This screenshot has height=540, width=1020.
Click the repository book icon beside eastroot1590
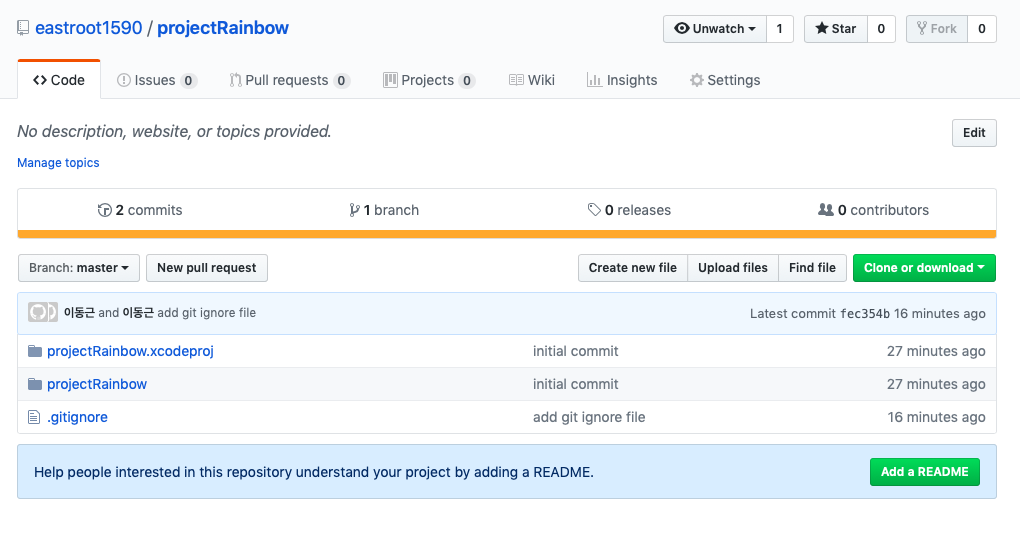(x=23, y=28)
